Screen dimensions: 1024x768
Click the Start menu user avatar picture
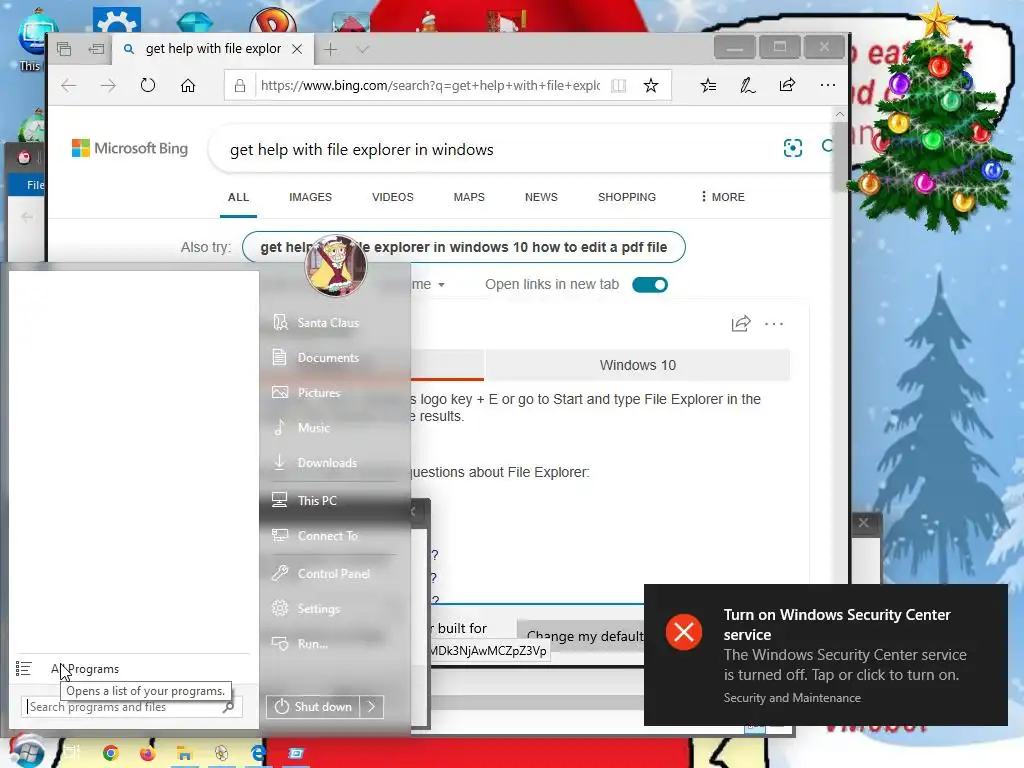[x=336, y=265]
